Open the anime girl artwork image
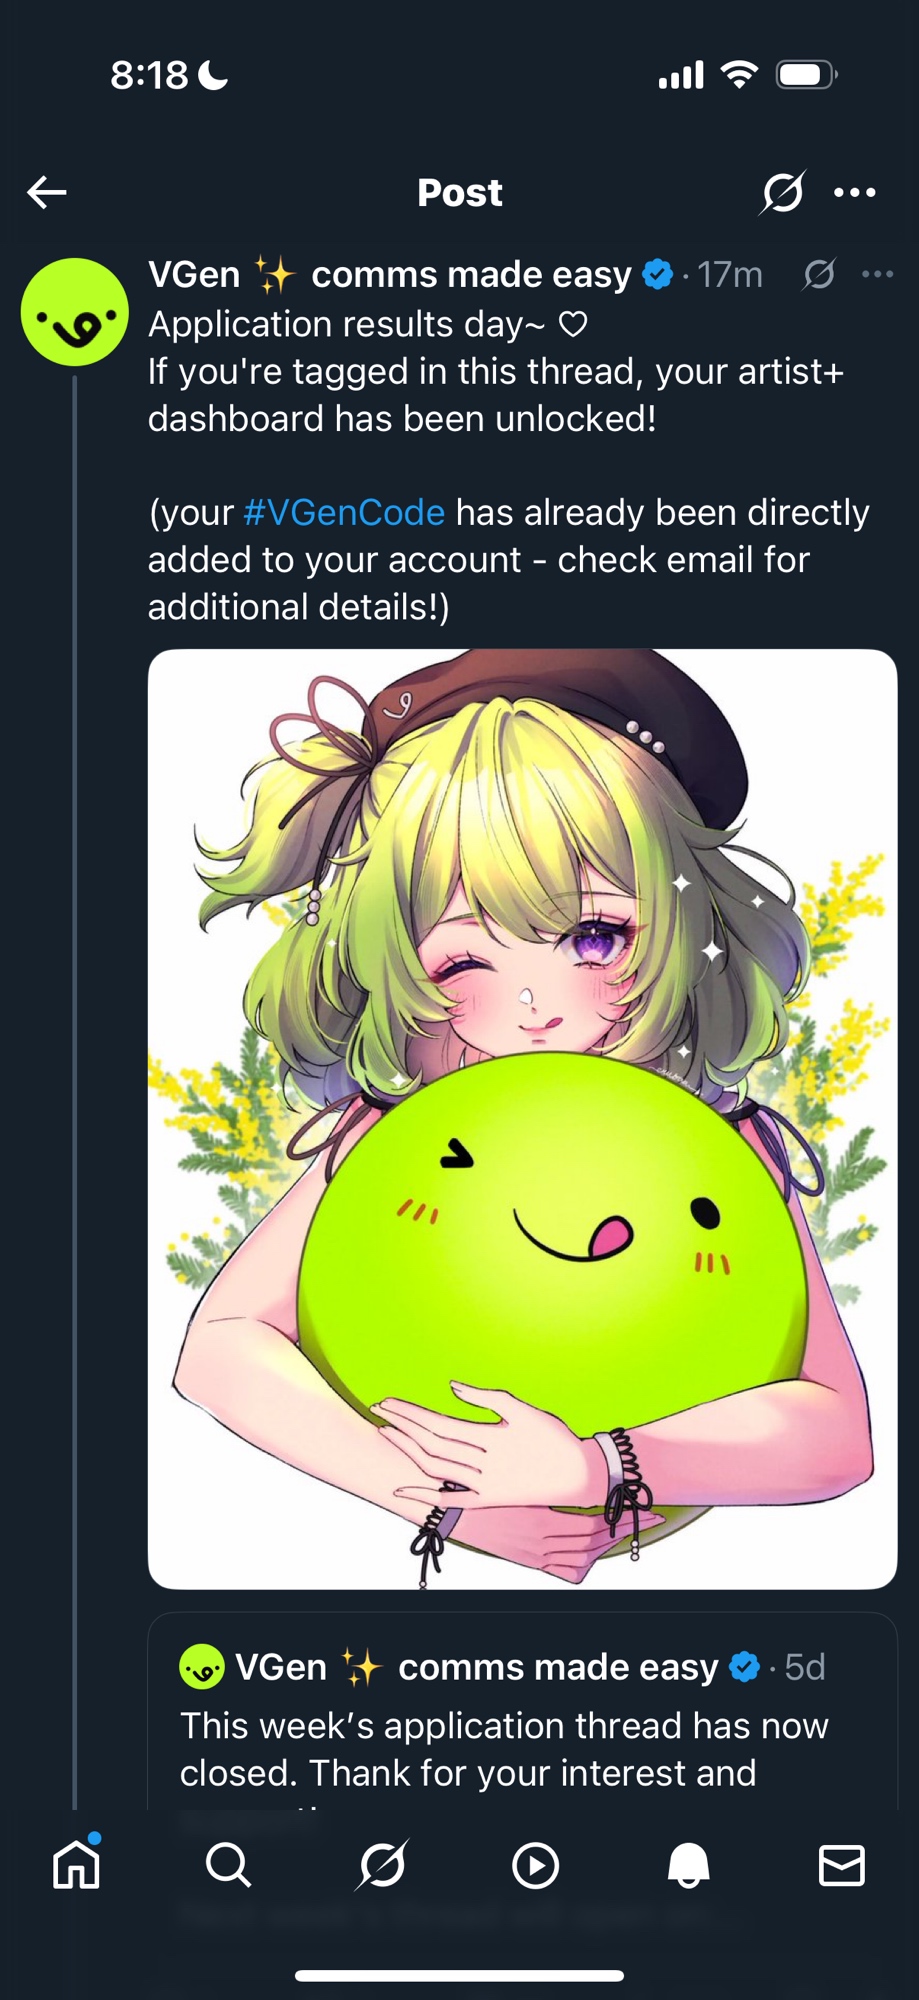Screen dimensions: 919x2000 522,1119
